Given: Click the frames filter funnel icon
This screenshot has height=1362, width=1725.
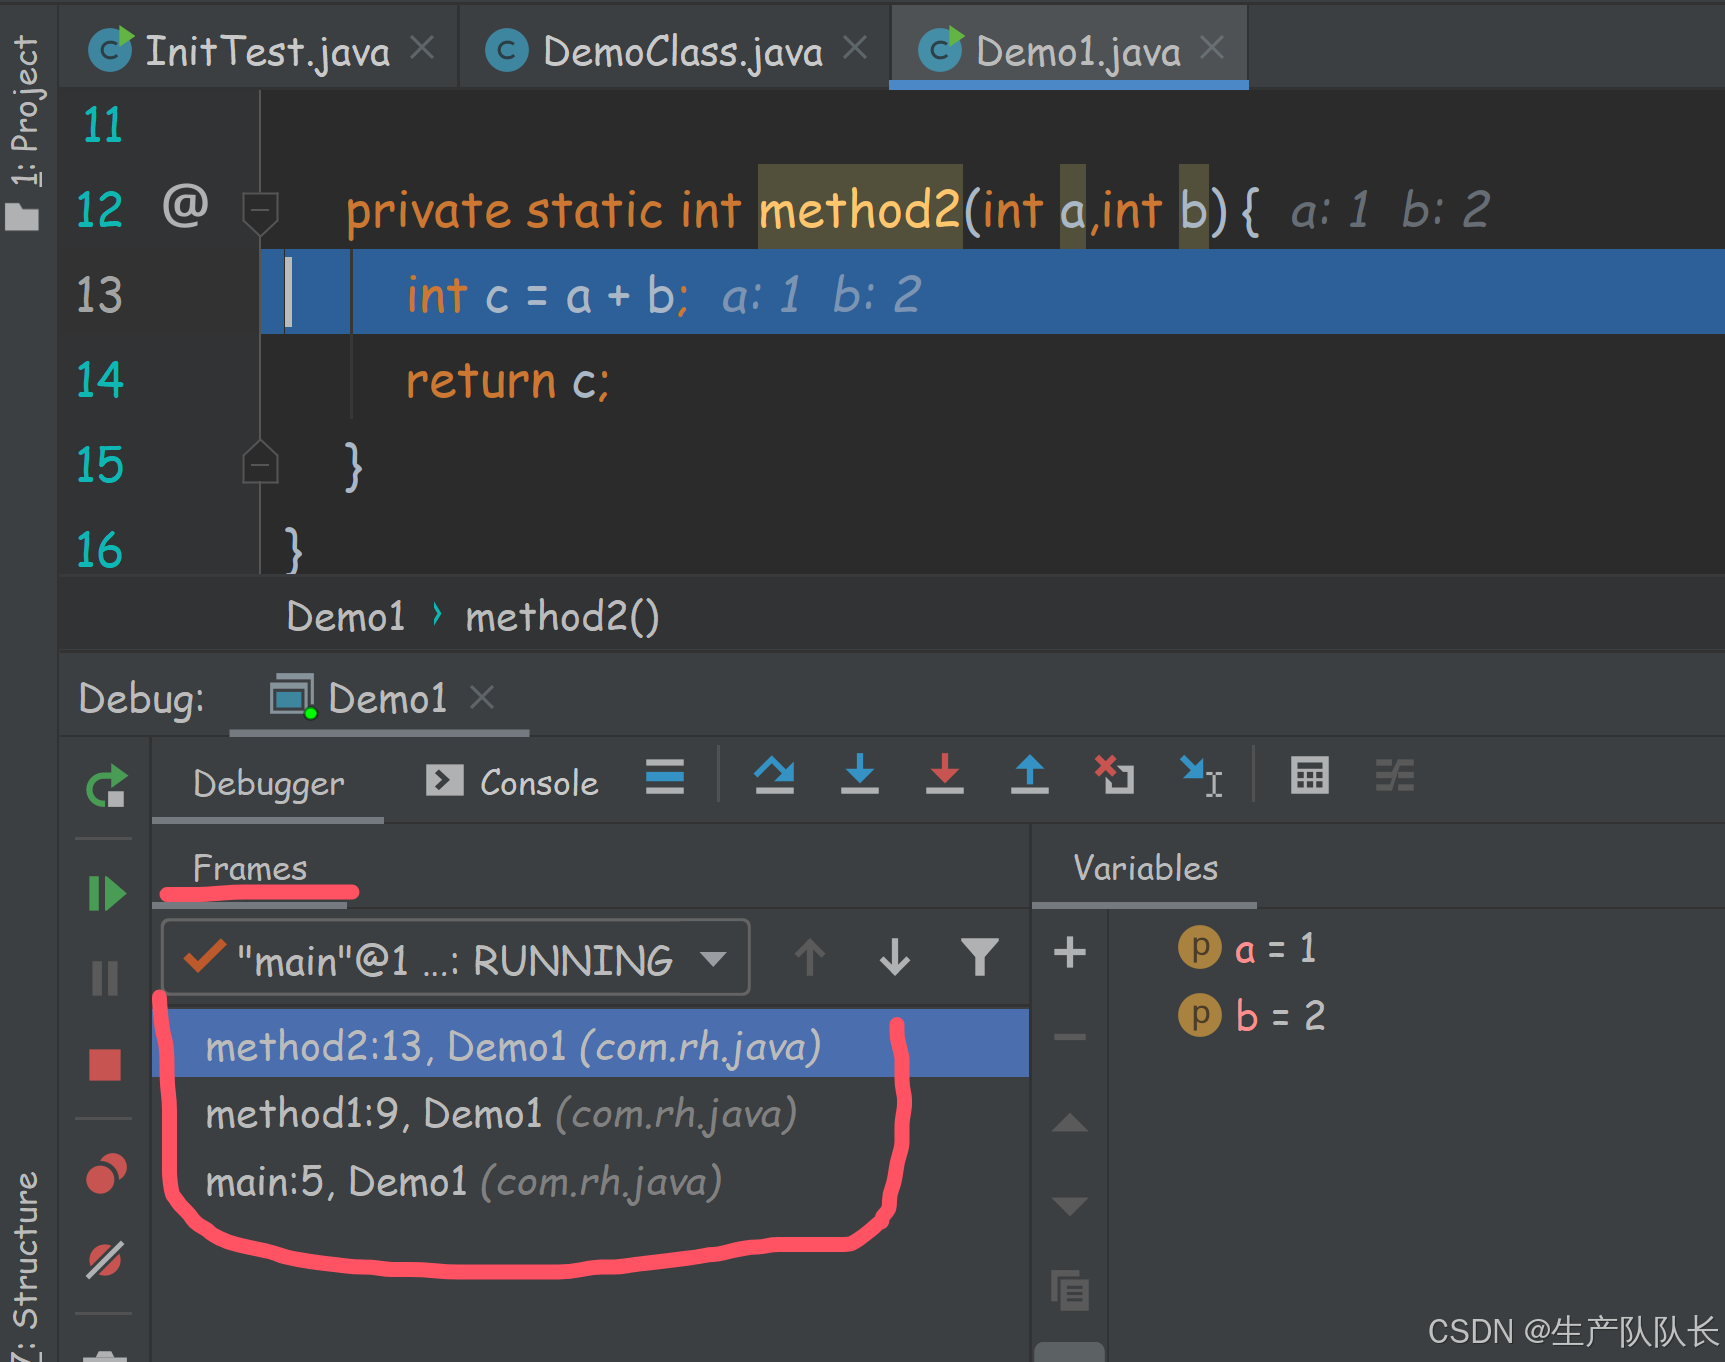Looking at the screenshot, I should (979, 958).
